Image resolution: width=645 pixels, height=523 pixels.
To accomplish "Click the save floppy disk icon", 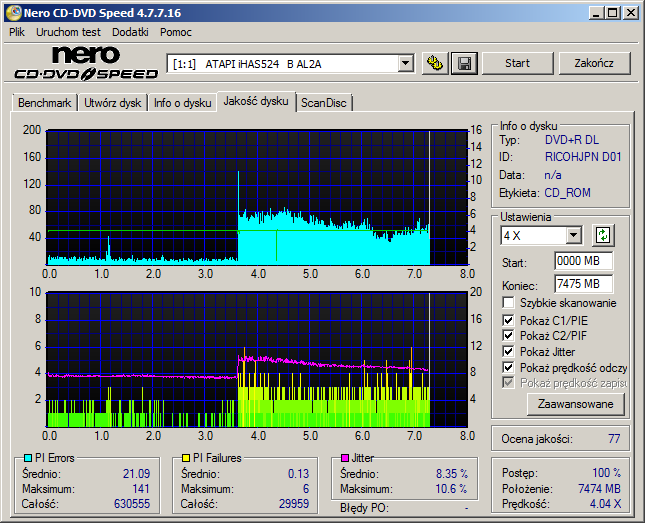I will pyautogui.click(x=464, y=63).
